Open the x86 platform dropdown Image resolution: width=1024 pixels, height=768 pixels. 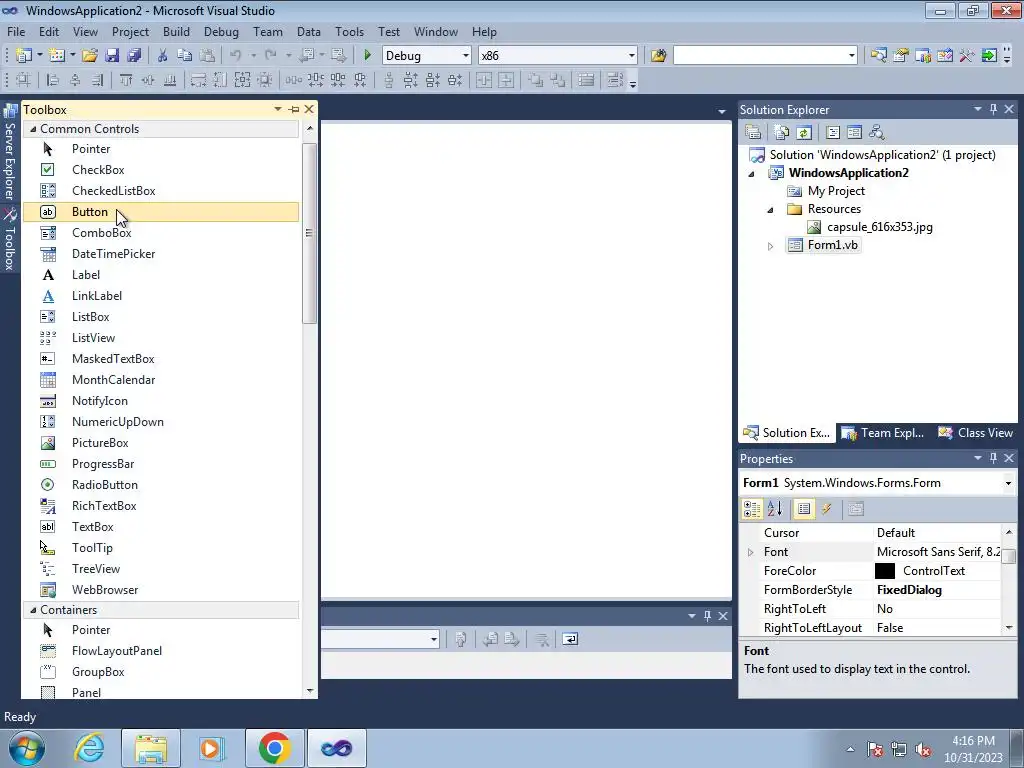coord(632,56)
